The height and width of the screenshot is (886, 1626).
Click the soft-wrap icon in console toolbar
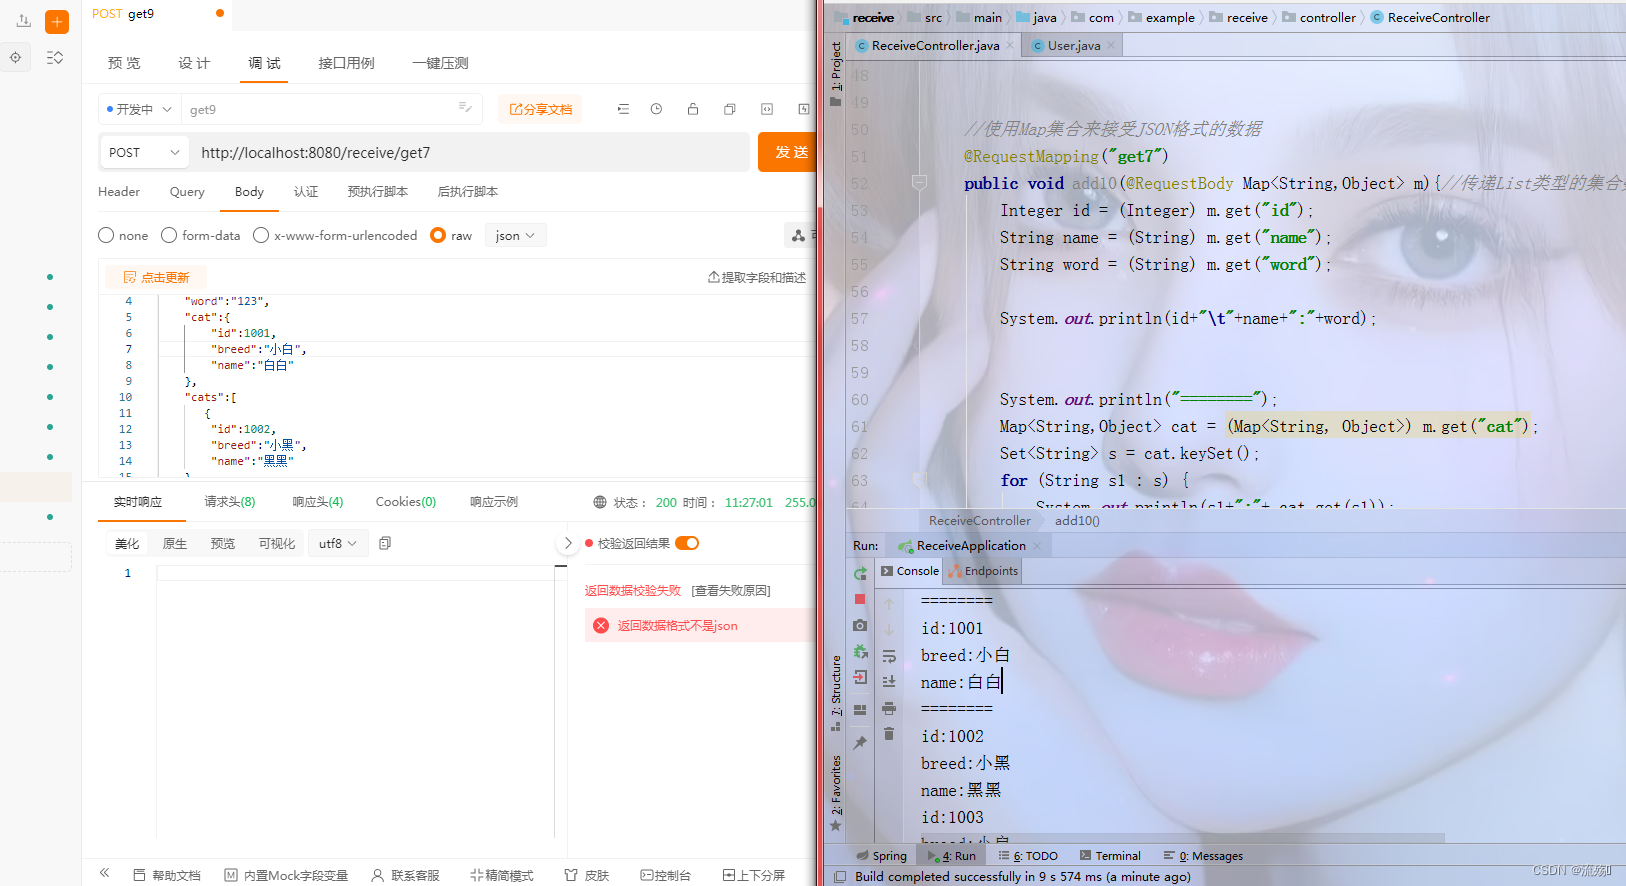pyautogui.click(x=889, y=656)
